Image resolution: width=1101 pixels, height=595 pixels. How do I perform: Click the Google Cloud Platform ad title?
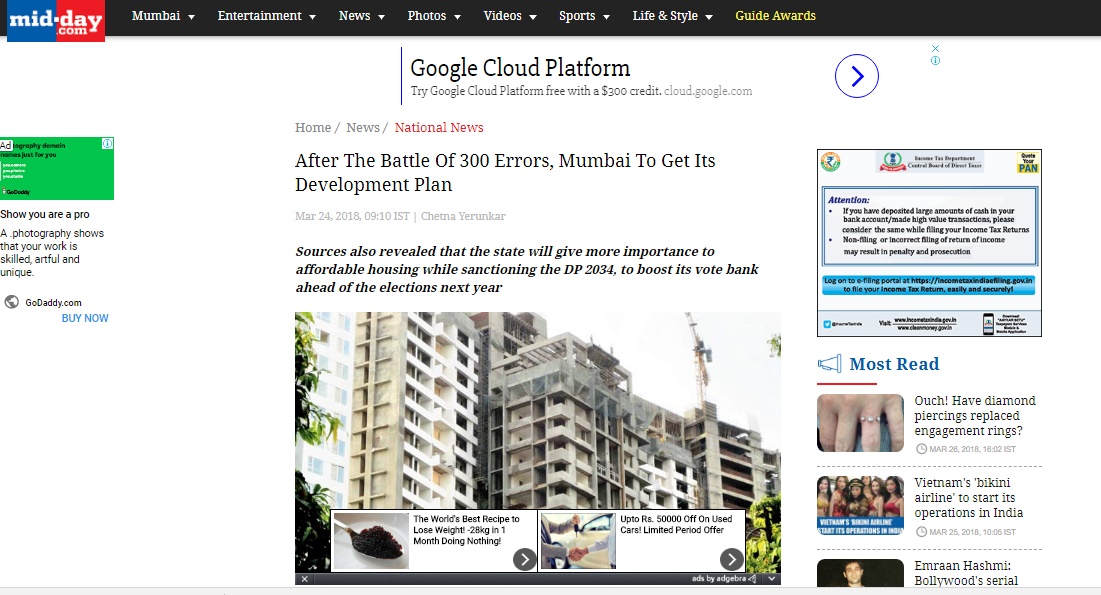tap(520, 68)
